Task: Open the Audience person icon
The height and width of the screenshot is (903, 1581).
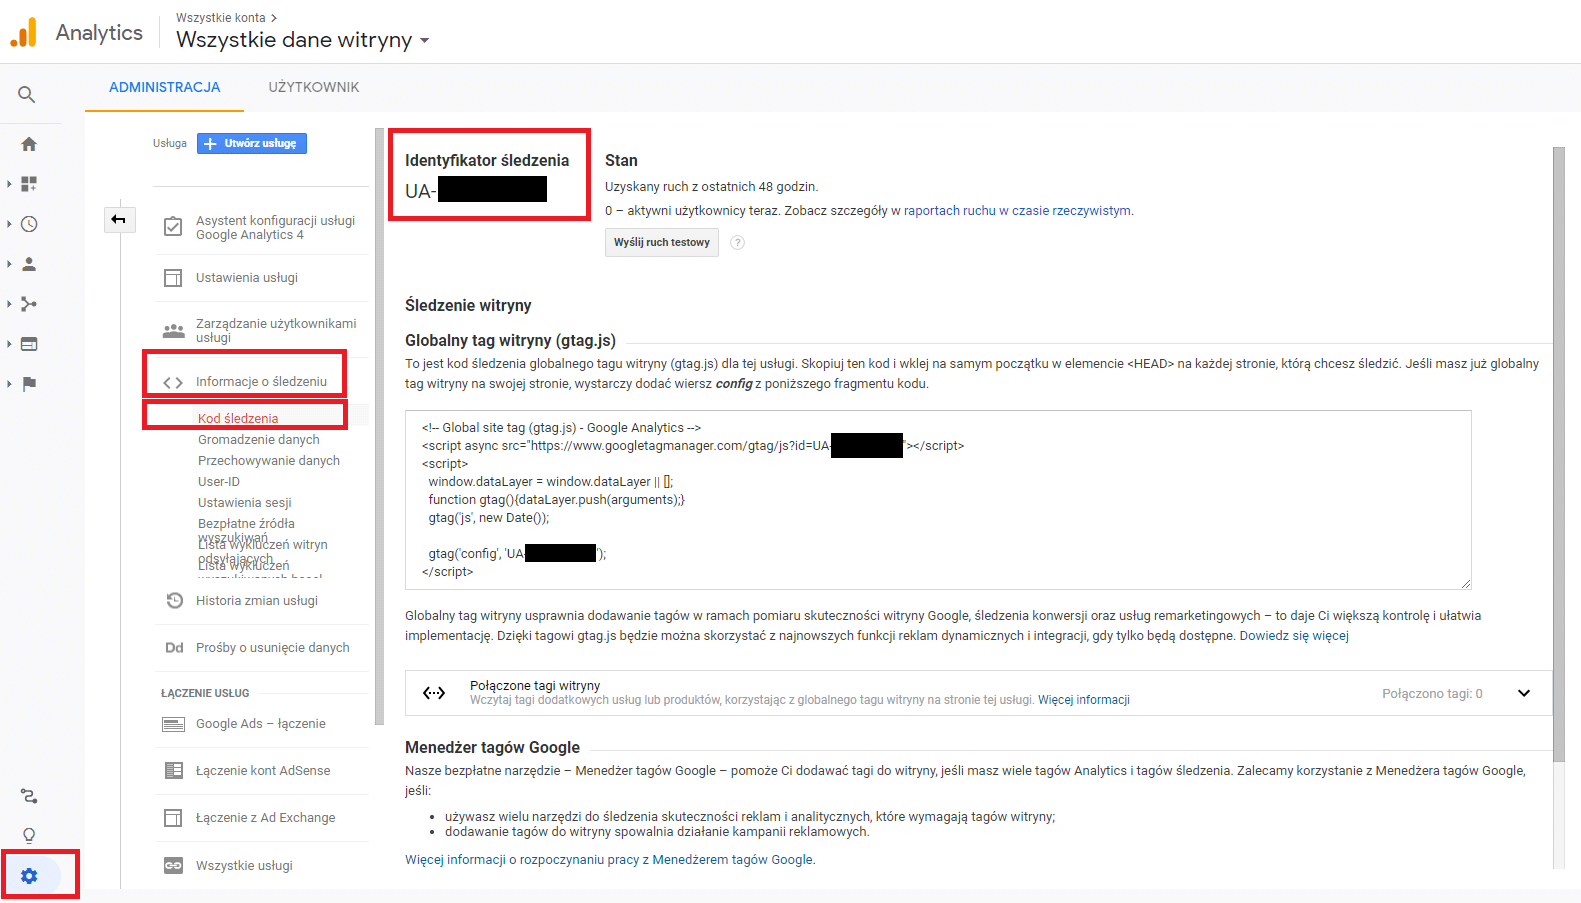Action: click(29, 264)
